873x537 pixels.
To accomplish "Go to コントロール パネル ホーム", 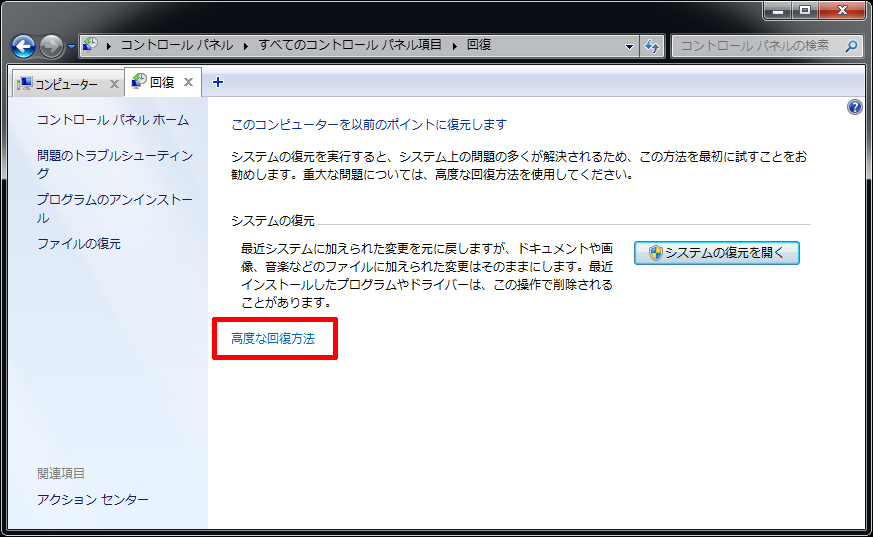I will (x=112, y=120).
